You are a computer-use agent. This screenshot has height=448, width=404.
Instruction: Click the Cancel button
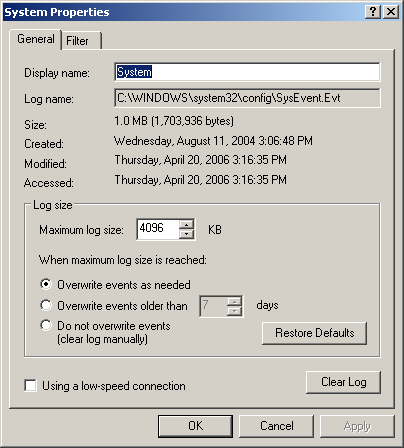276,426
